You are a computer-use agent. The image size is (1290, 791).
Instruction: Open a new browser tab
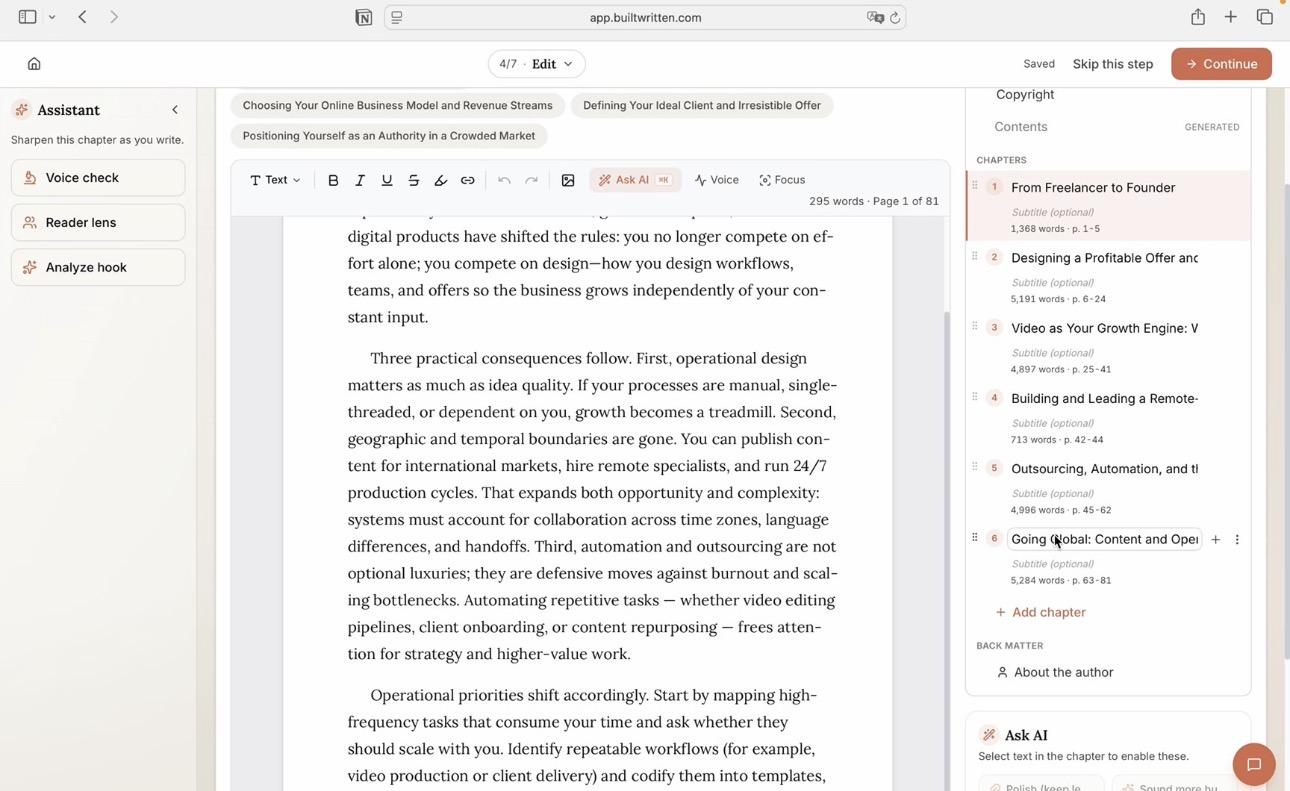tap(1231, 17)
